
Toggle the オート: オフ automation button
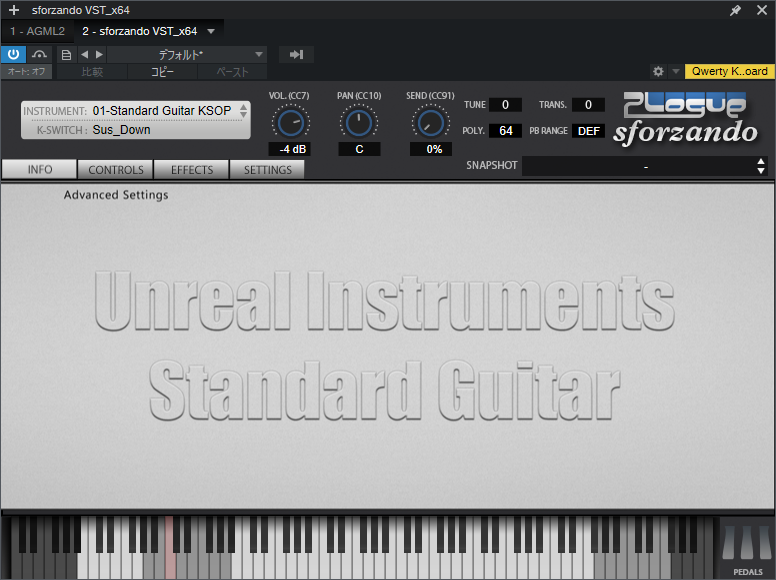[26, 72]
